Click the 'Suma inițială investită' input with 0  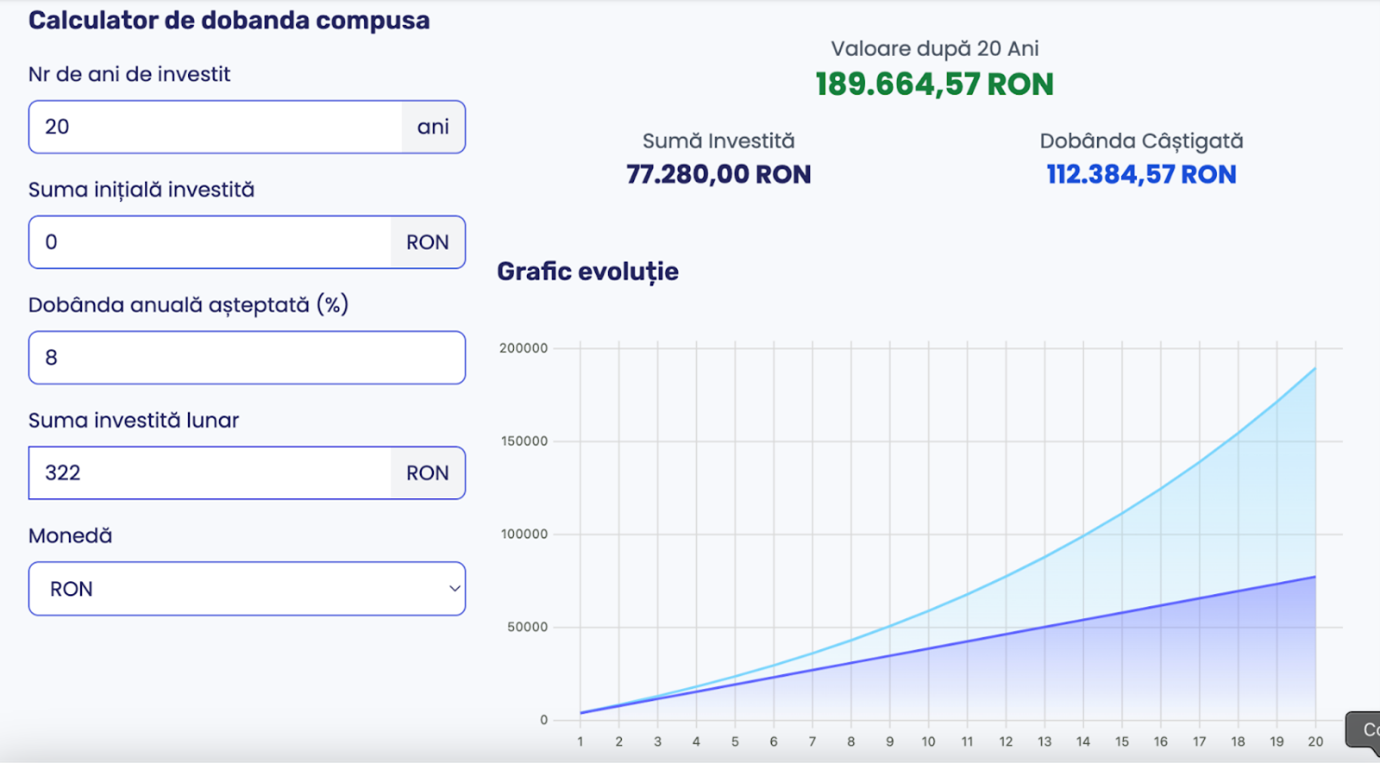point(209,242)
